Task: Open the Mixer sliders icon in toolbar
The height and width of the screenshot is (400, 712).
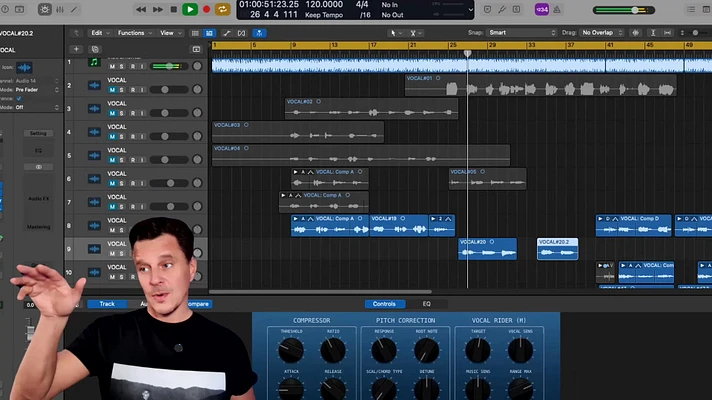Action: pos(60,10)
